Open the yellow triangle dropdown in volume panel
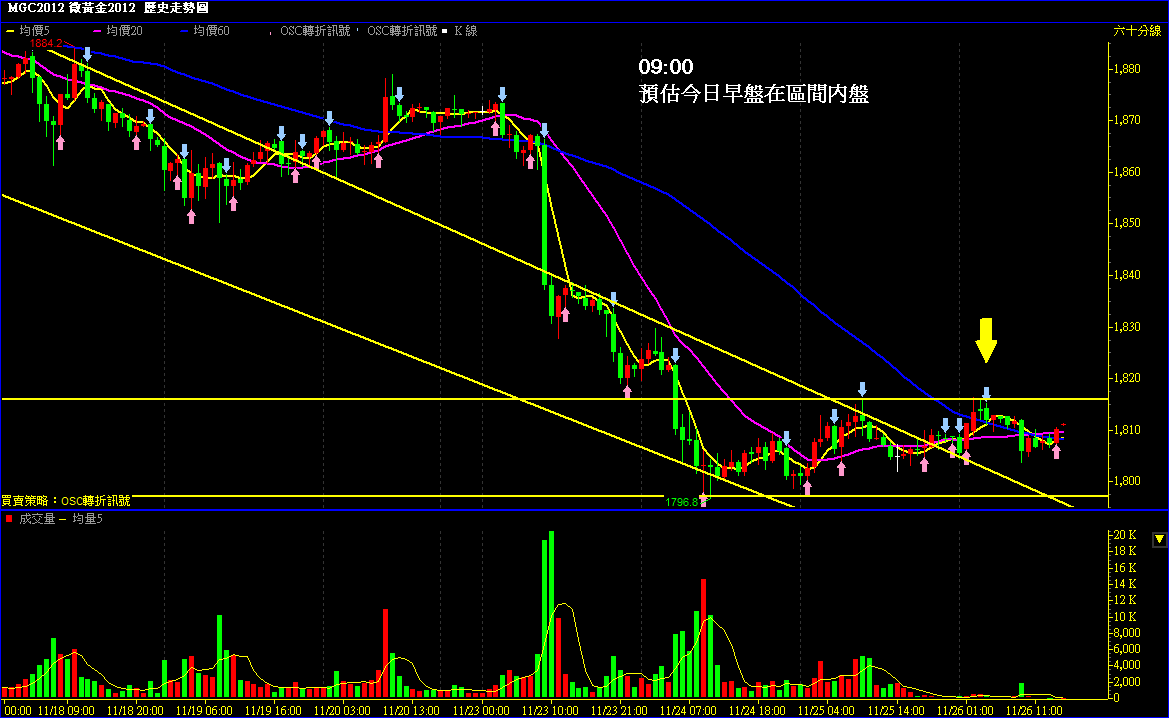This screenshot has width=1169, height=718. coord(1159,539)
